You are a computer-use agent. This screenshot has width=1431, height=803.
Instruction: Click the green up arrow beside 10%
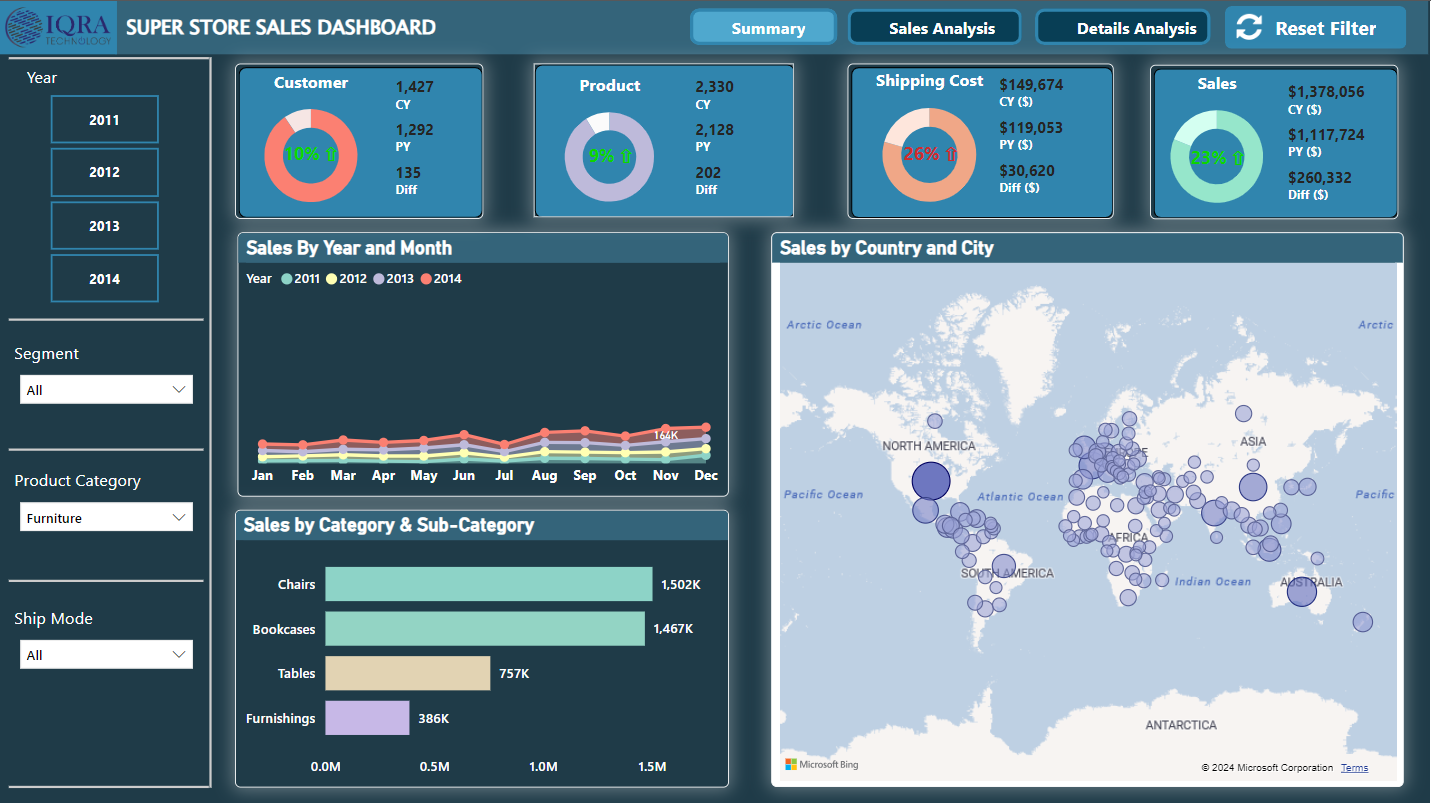(x=330, y=155)
